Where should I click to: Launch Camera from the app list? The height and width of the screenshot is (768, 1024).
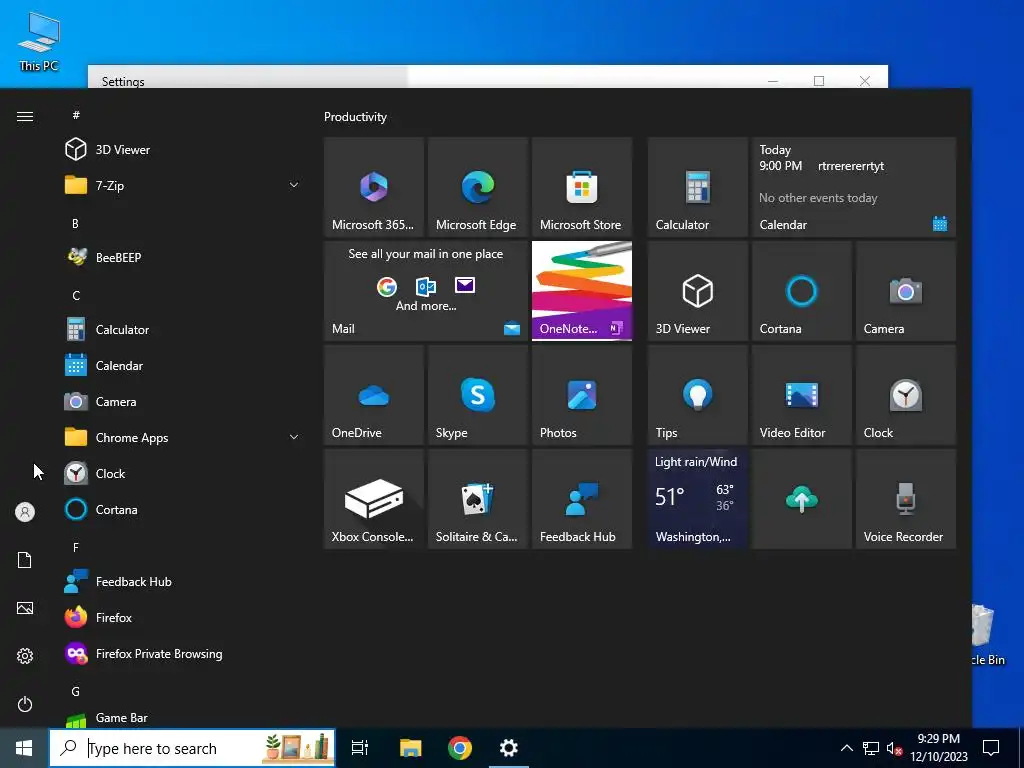[x=183, y=401]
